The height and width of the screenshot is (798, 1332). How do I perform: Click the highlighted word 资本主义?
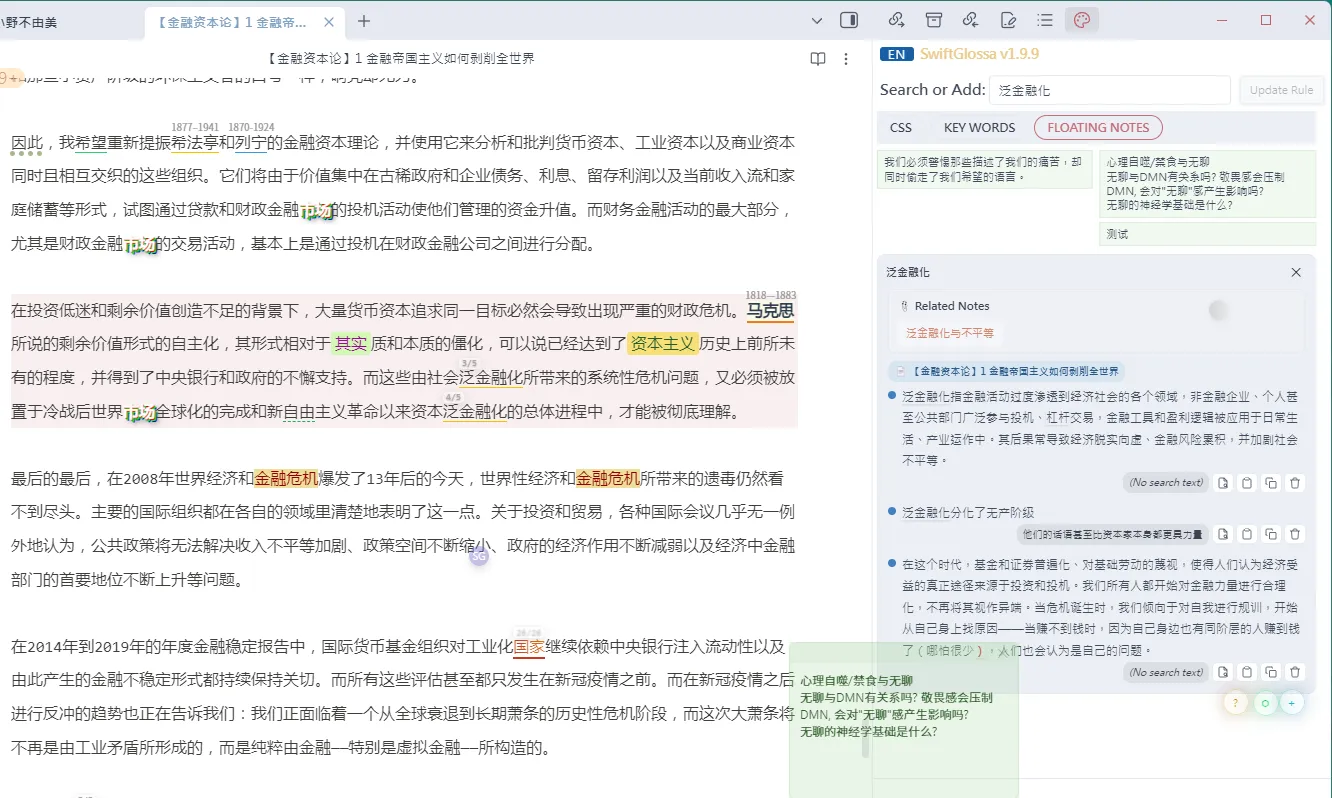(x=662, y=344)
